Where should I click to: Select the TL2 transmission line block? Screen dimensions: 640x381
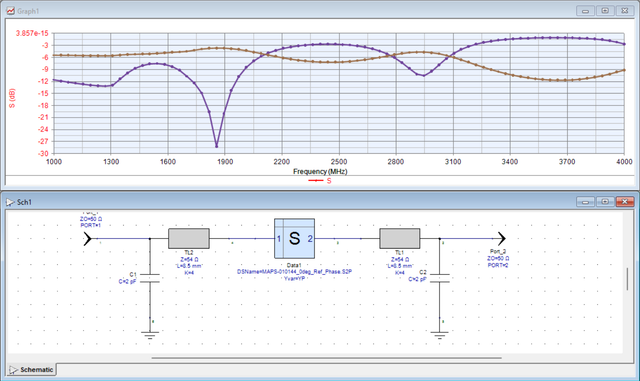189,238
